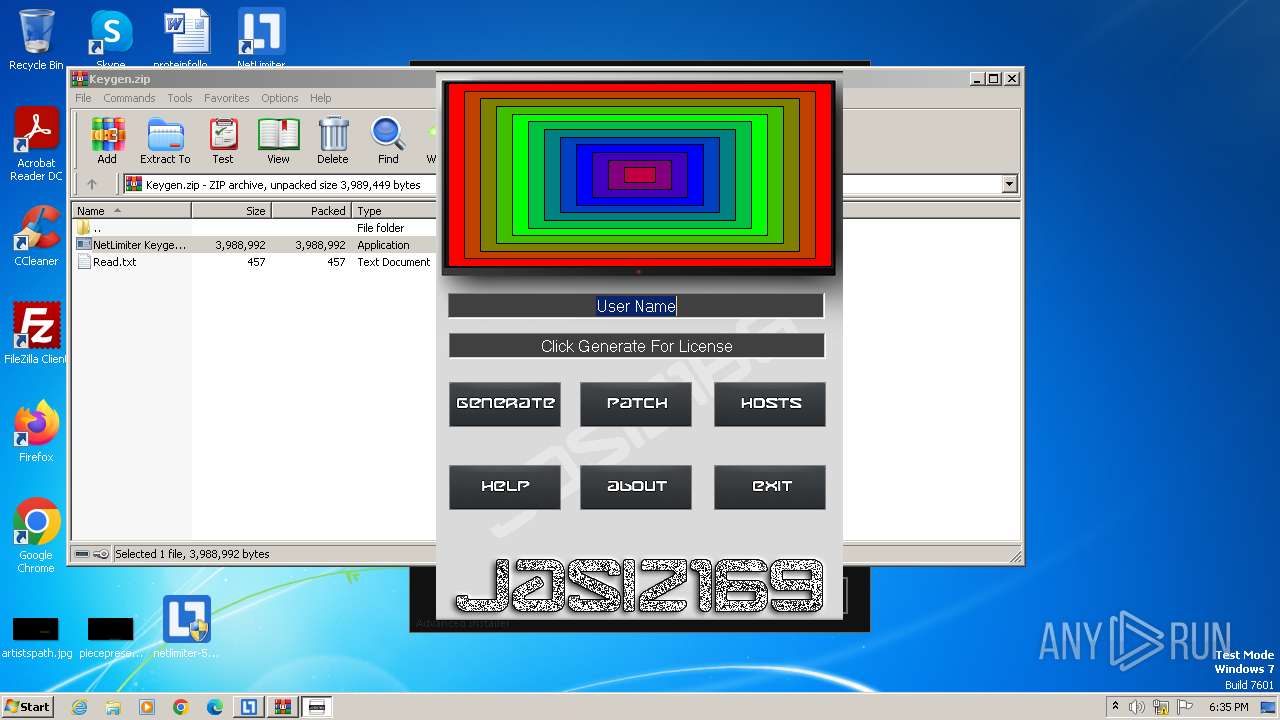Select artistspath.jpg desktop file

(x=36, y=638)
